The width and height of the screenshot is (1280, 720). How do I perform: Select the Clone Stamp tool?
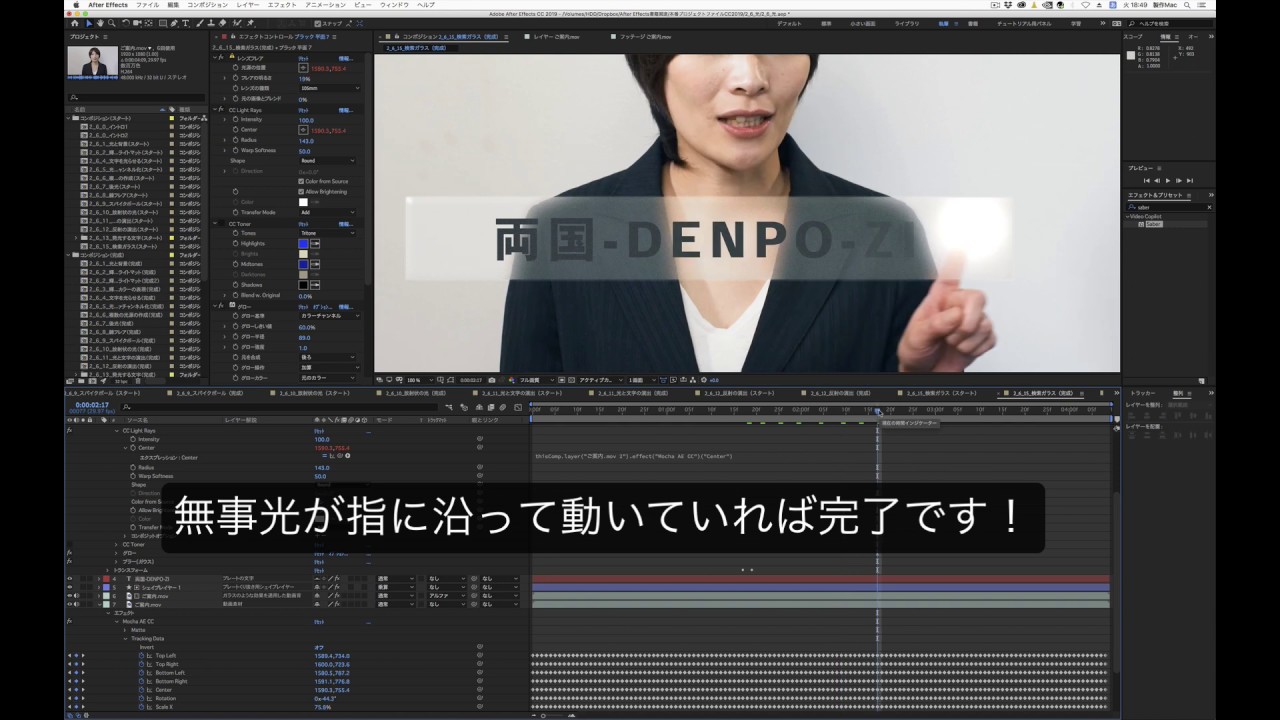(211, 23)
